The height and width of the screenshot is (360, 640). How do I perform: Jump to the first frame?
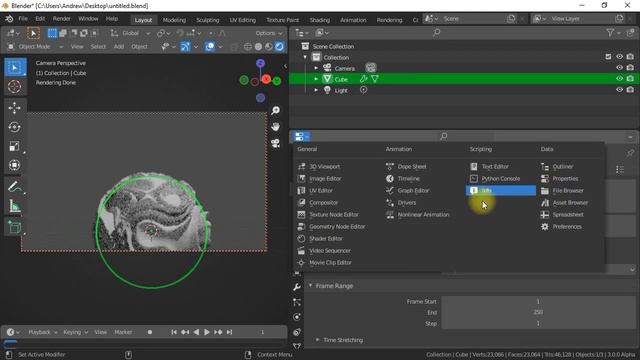click(174, 332)
